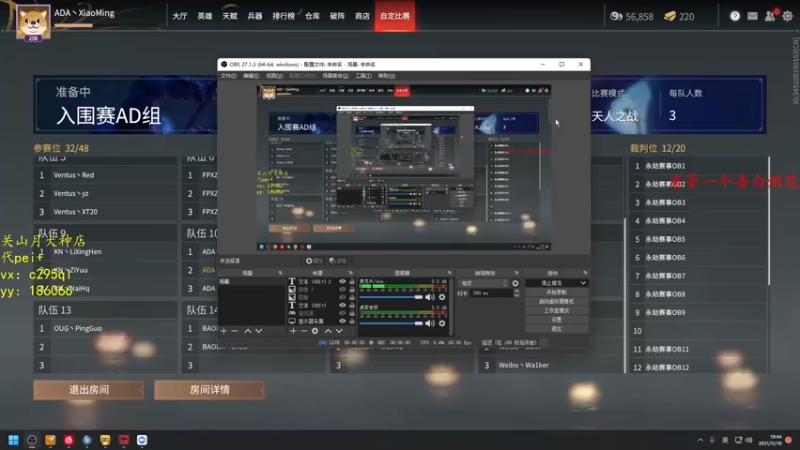Add a new source with plus icon
This screenshot has width=800, height=450.
click(x=293, y=331)
